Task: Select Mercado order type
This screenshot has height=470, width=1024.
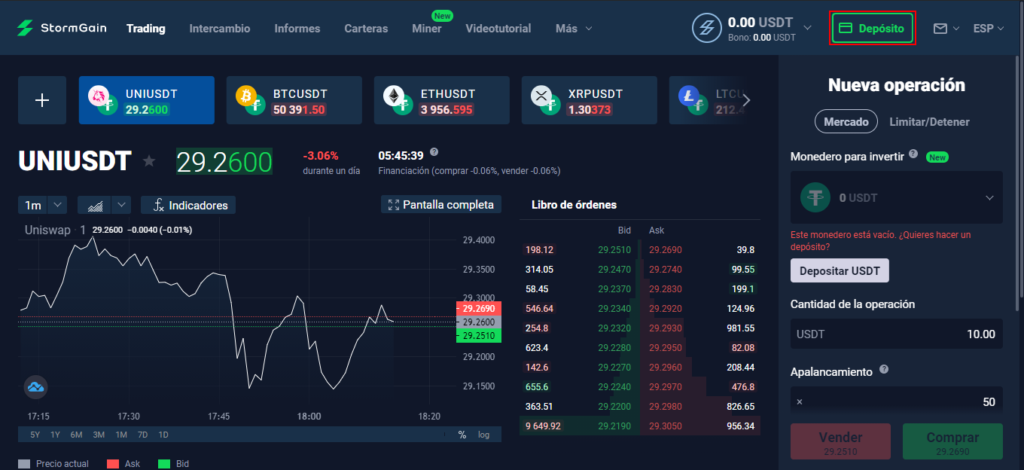Action: point(846,121)
